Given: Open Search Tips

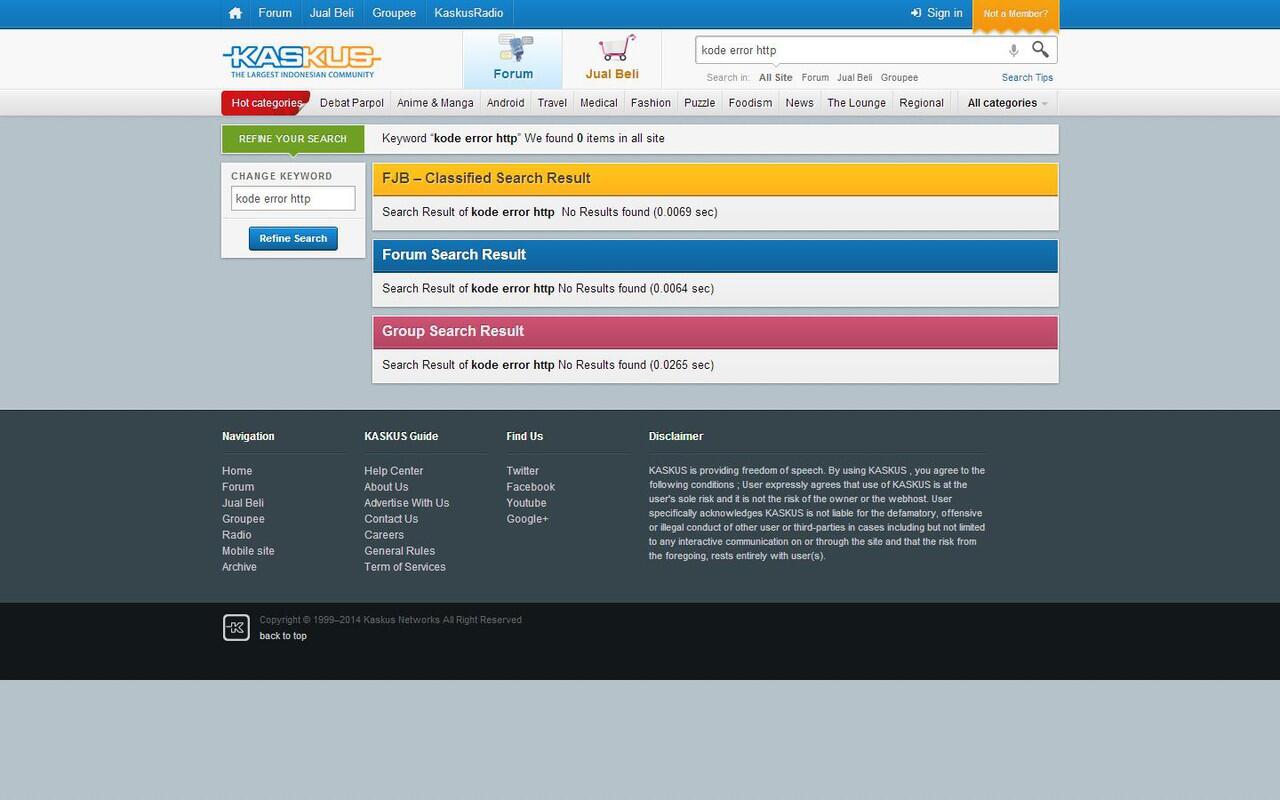Looking at the screenshot, I should 1027,77.
